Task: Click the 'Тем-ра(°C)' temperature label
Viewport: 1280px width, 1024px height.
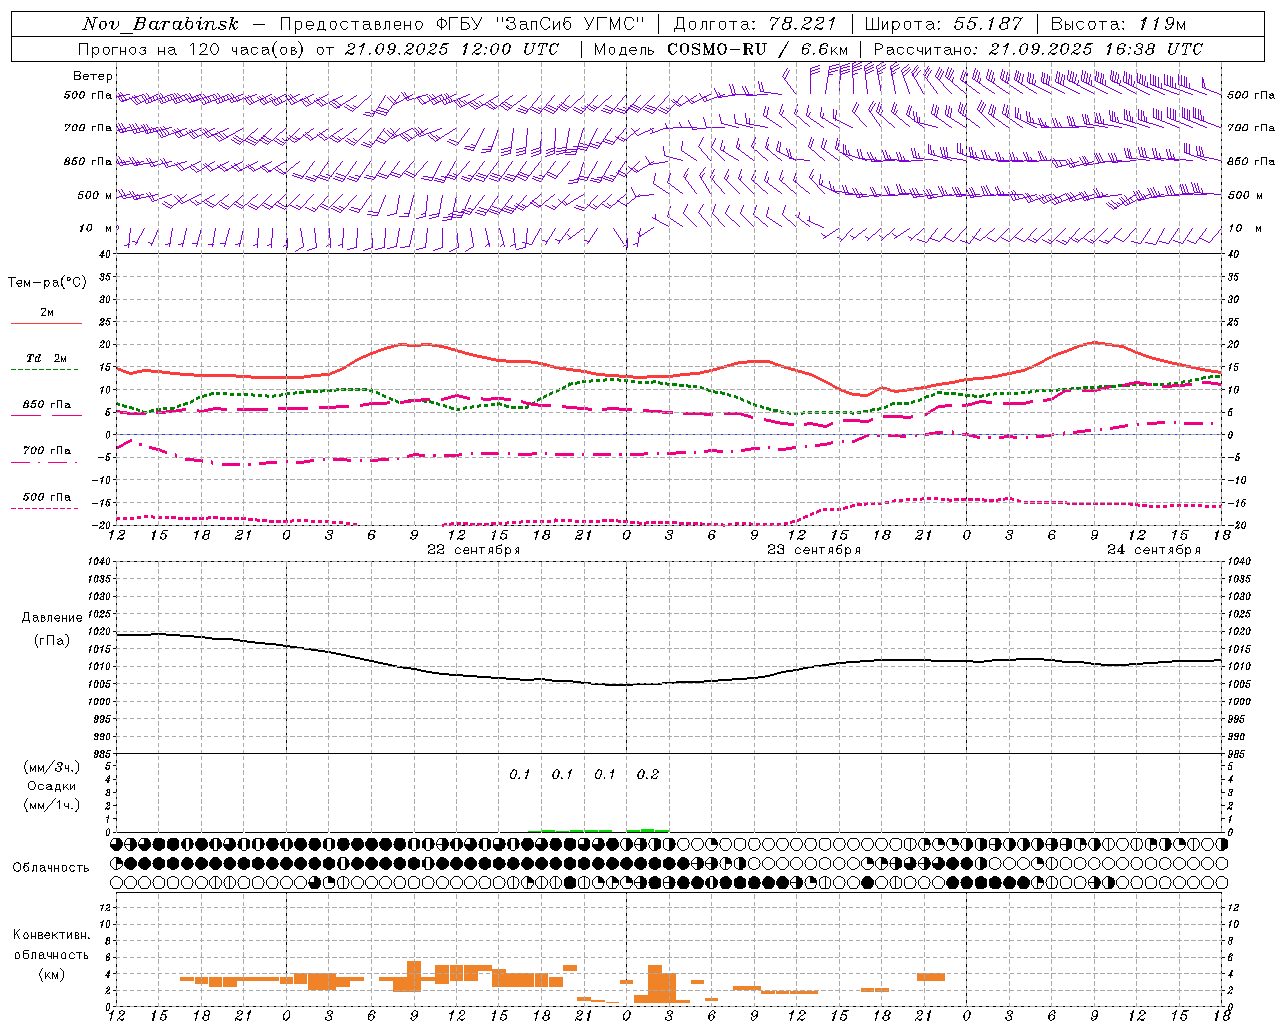Action: [47, 283]
